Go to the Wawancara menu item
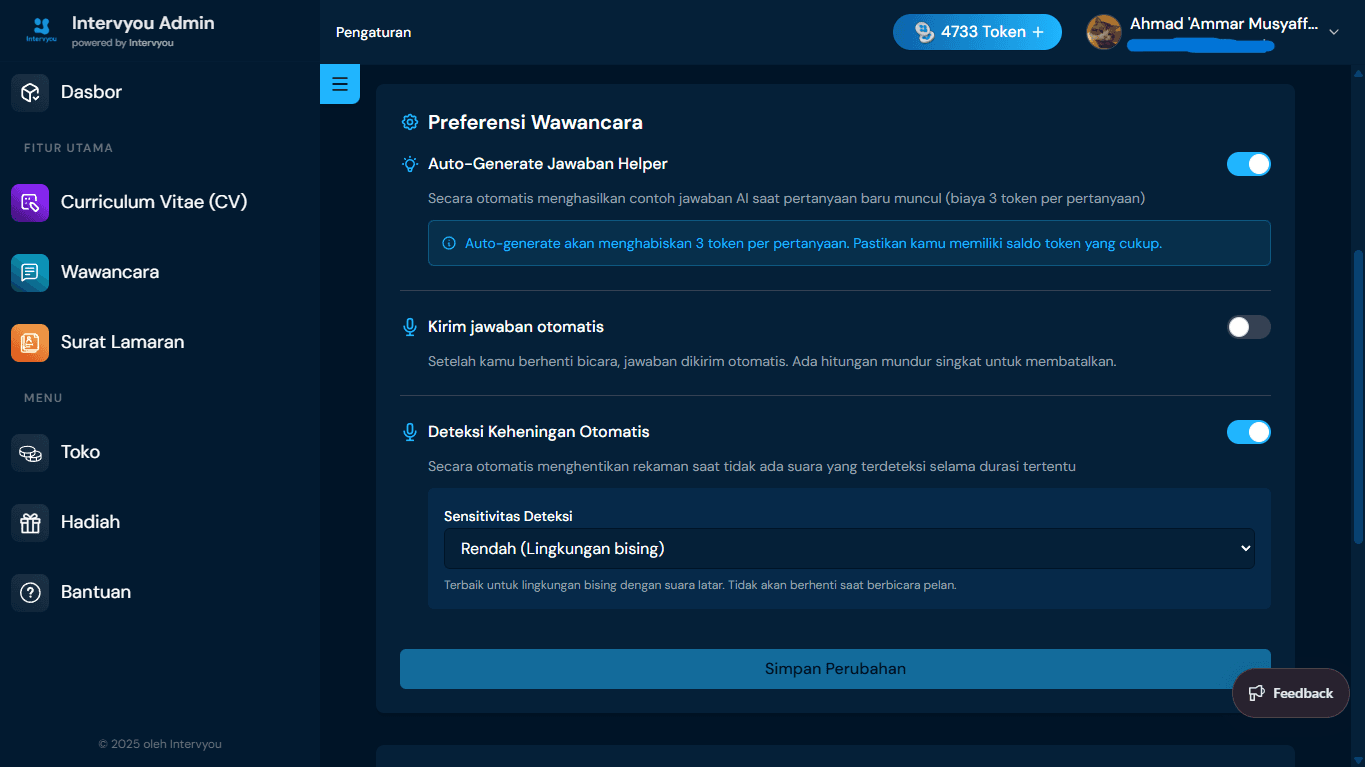1365x767 pixels. click(x=110, y=272)
